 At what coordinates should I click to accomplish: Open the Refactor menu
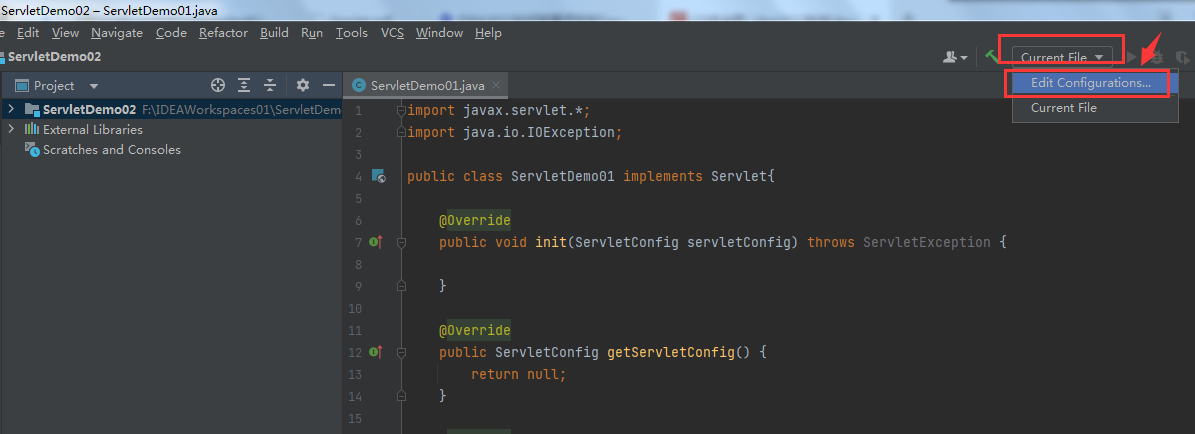(x=223, y=33)
